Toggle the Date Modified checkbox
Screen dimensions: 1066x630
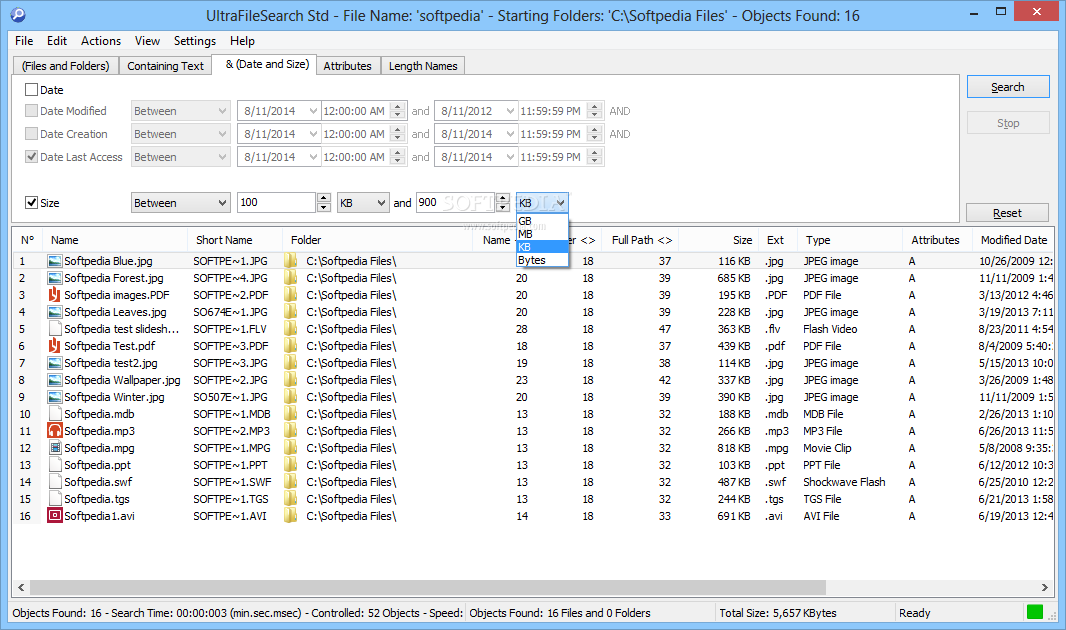[x=31, y=111]
